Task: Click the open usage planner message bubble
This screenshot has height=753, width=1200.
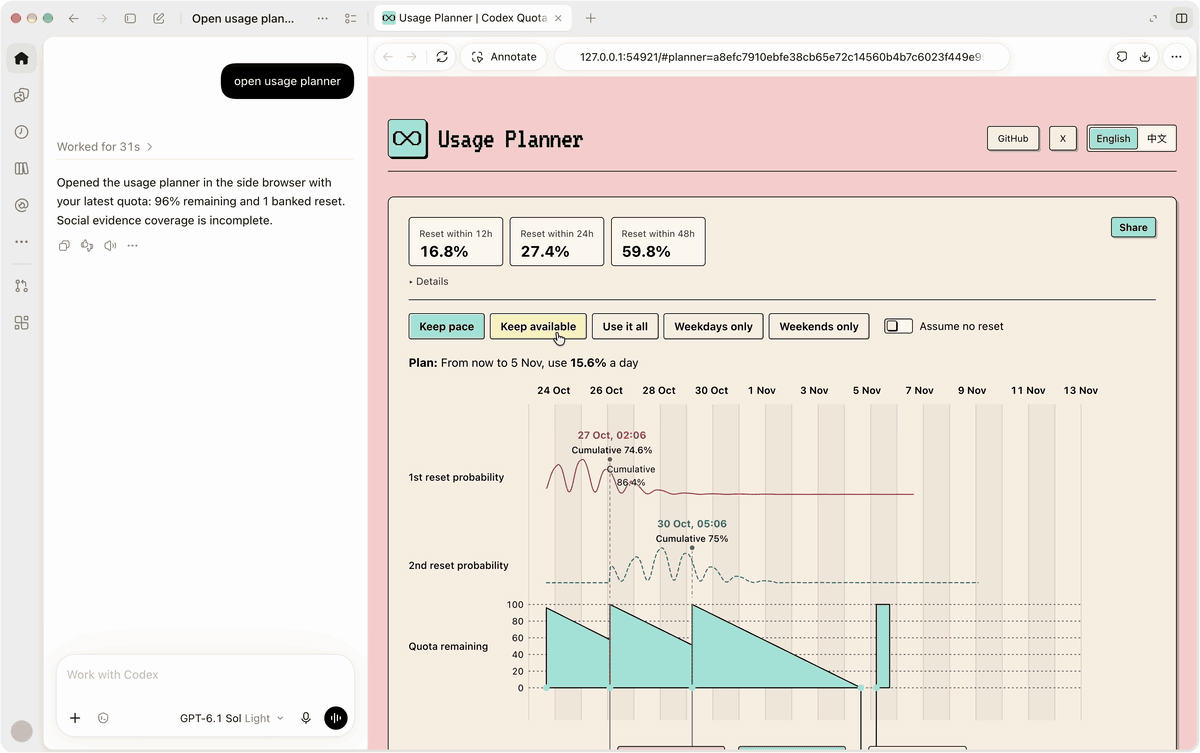Action: [287, 81]
